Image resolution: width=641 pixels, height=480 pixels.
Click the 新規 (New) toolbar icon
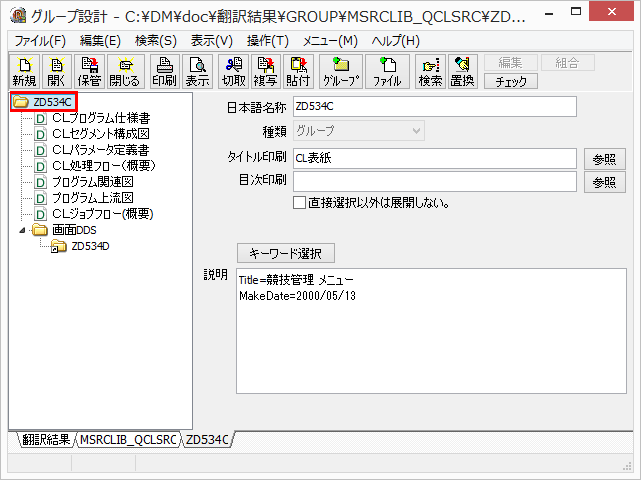click(x=25, y=72)
